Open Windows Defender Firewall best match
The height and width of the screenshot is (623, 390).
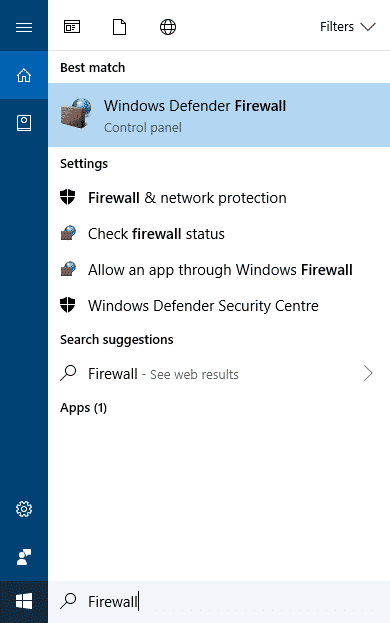pyautogui.click(x=219, y=115)
